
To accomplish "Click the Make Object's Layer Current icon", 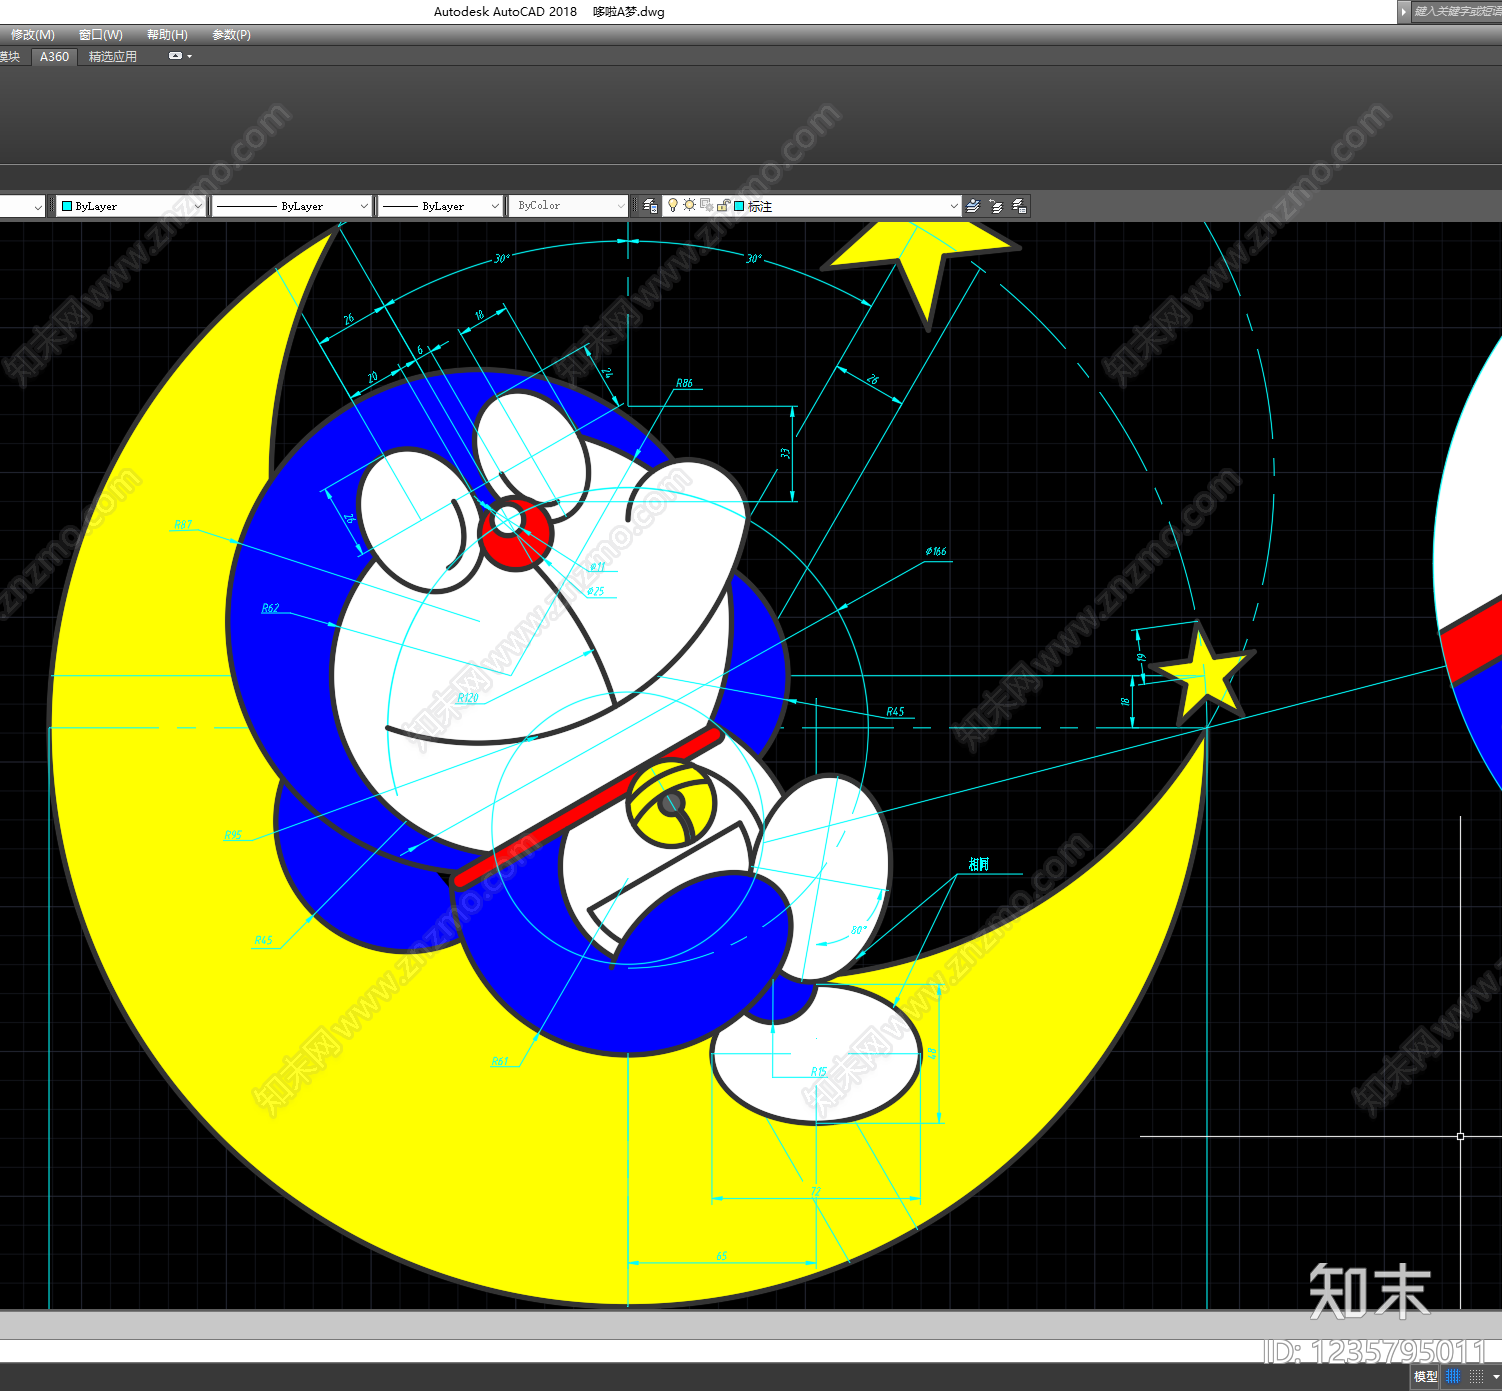I will click(x=972, y=206).
